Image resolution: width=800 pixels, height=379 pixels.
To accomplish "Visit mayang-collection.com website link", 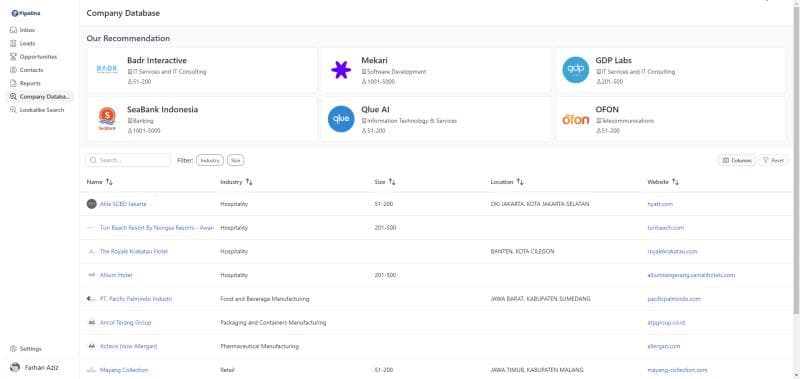I will pyautogui.click(x=677, y=370).
